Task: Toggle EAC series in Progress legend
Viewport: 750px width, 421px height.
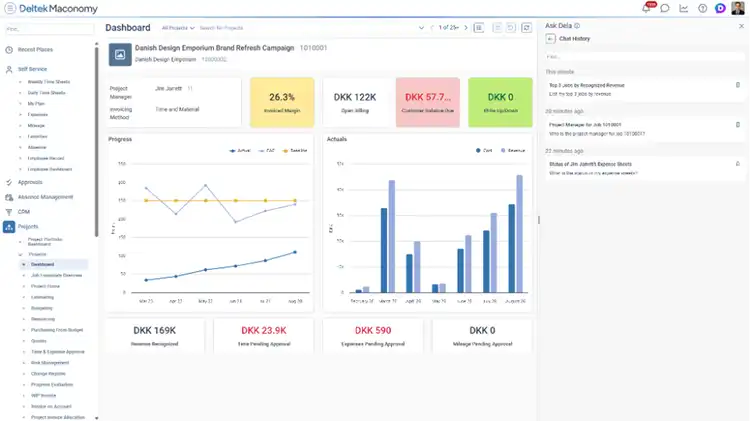Action: pos(266,151)
